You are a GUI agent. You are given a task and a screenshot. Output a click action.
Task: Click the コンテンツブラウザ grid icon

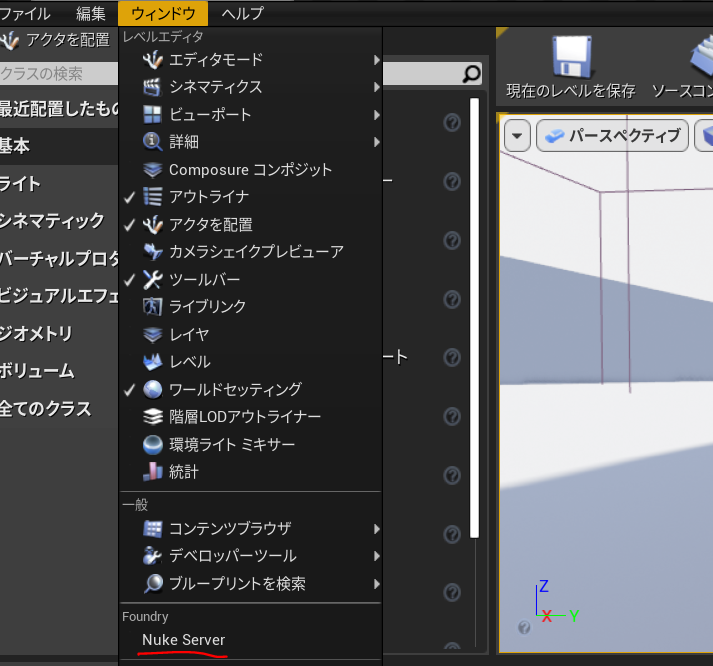pos(152,529)
